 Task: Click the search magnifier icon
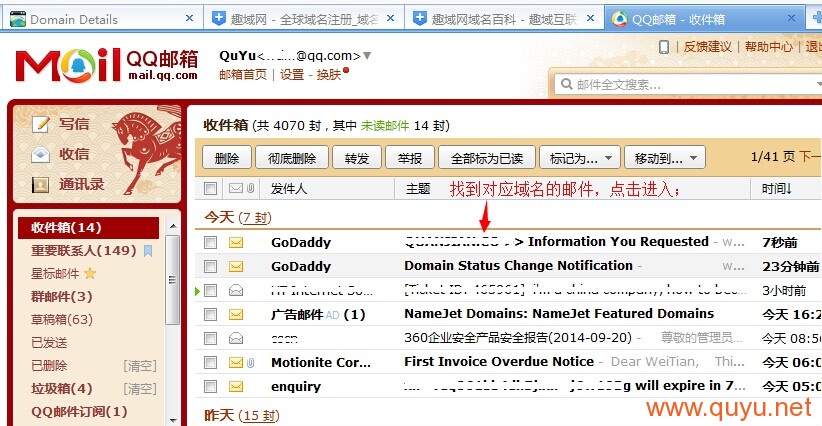coord(566,84)
